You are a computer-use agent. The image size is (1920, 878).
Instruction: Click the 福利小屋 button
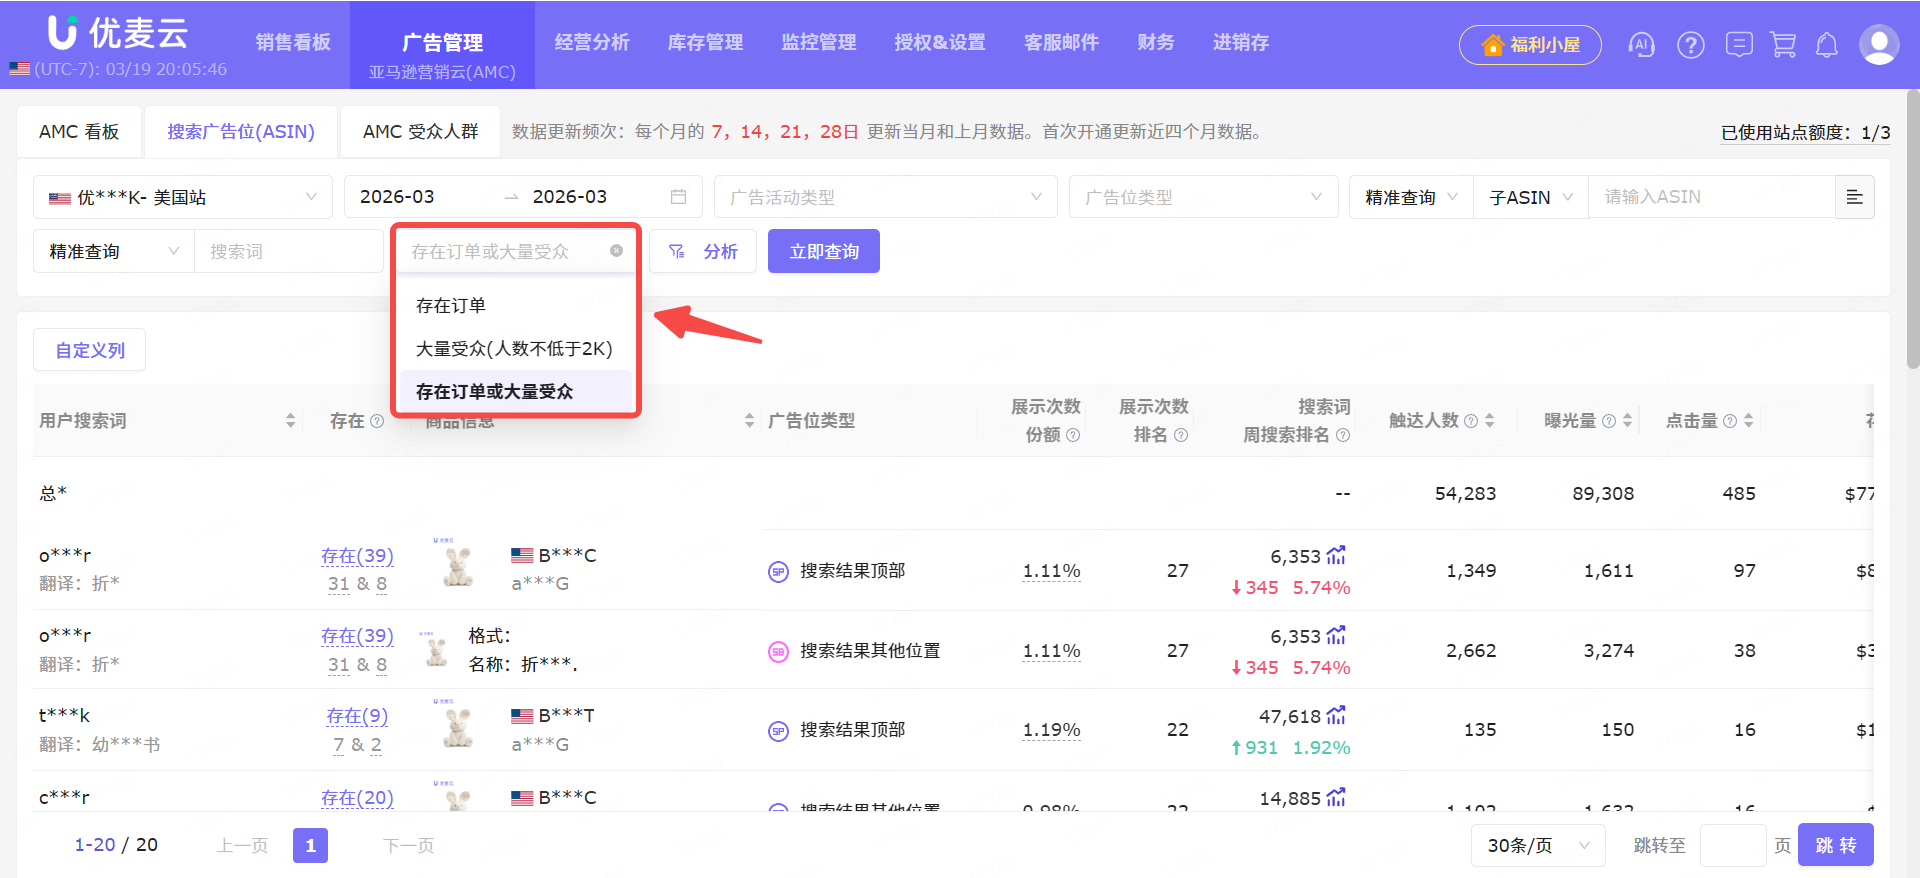pyautogui.click(x=1530, y=45)
